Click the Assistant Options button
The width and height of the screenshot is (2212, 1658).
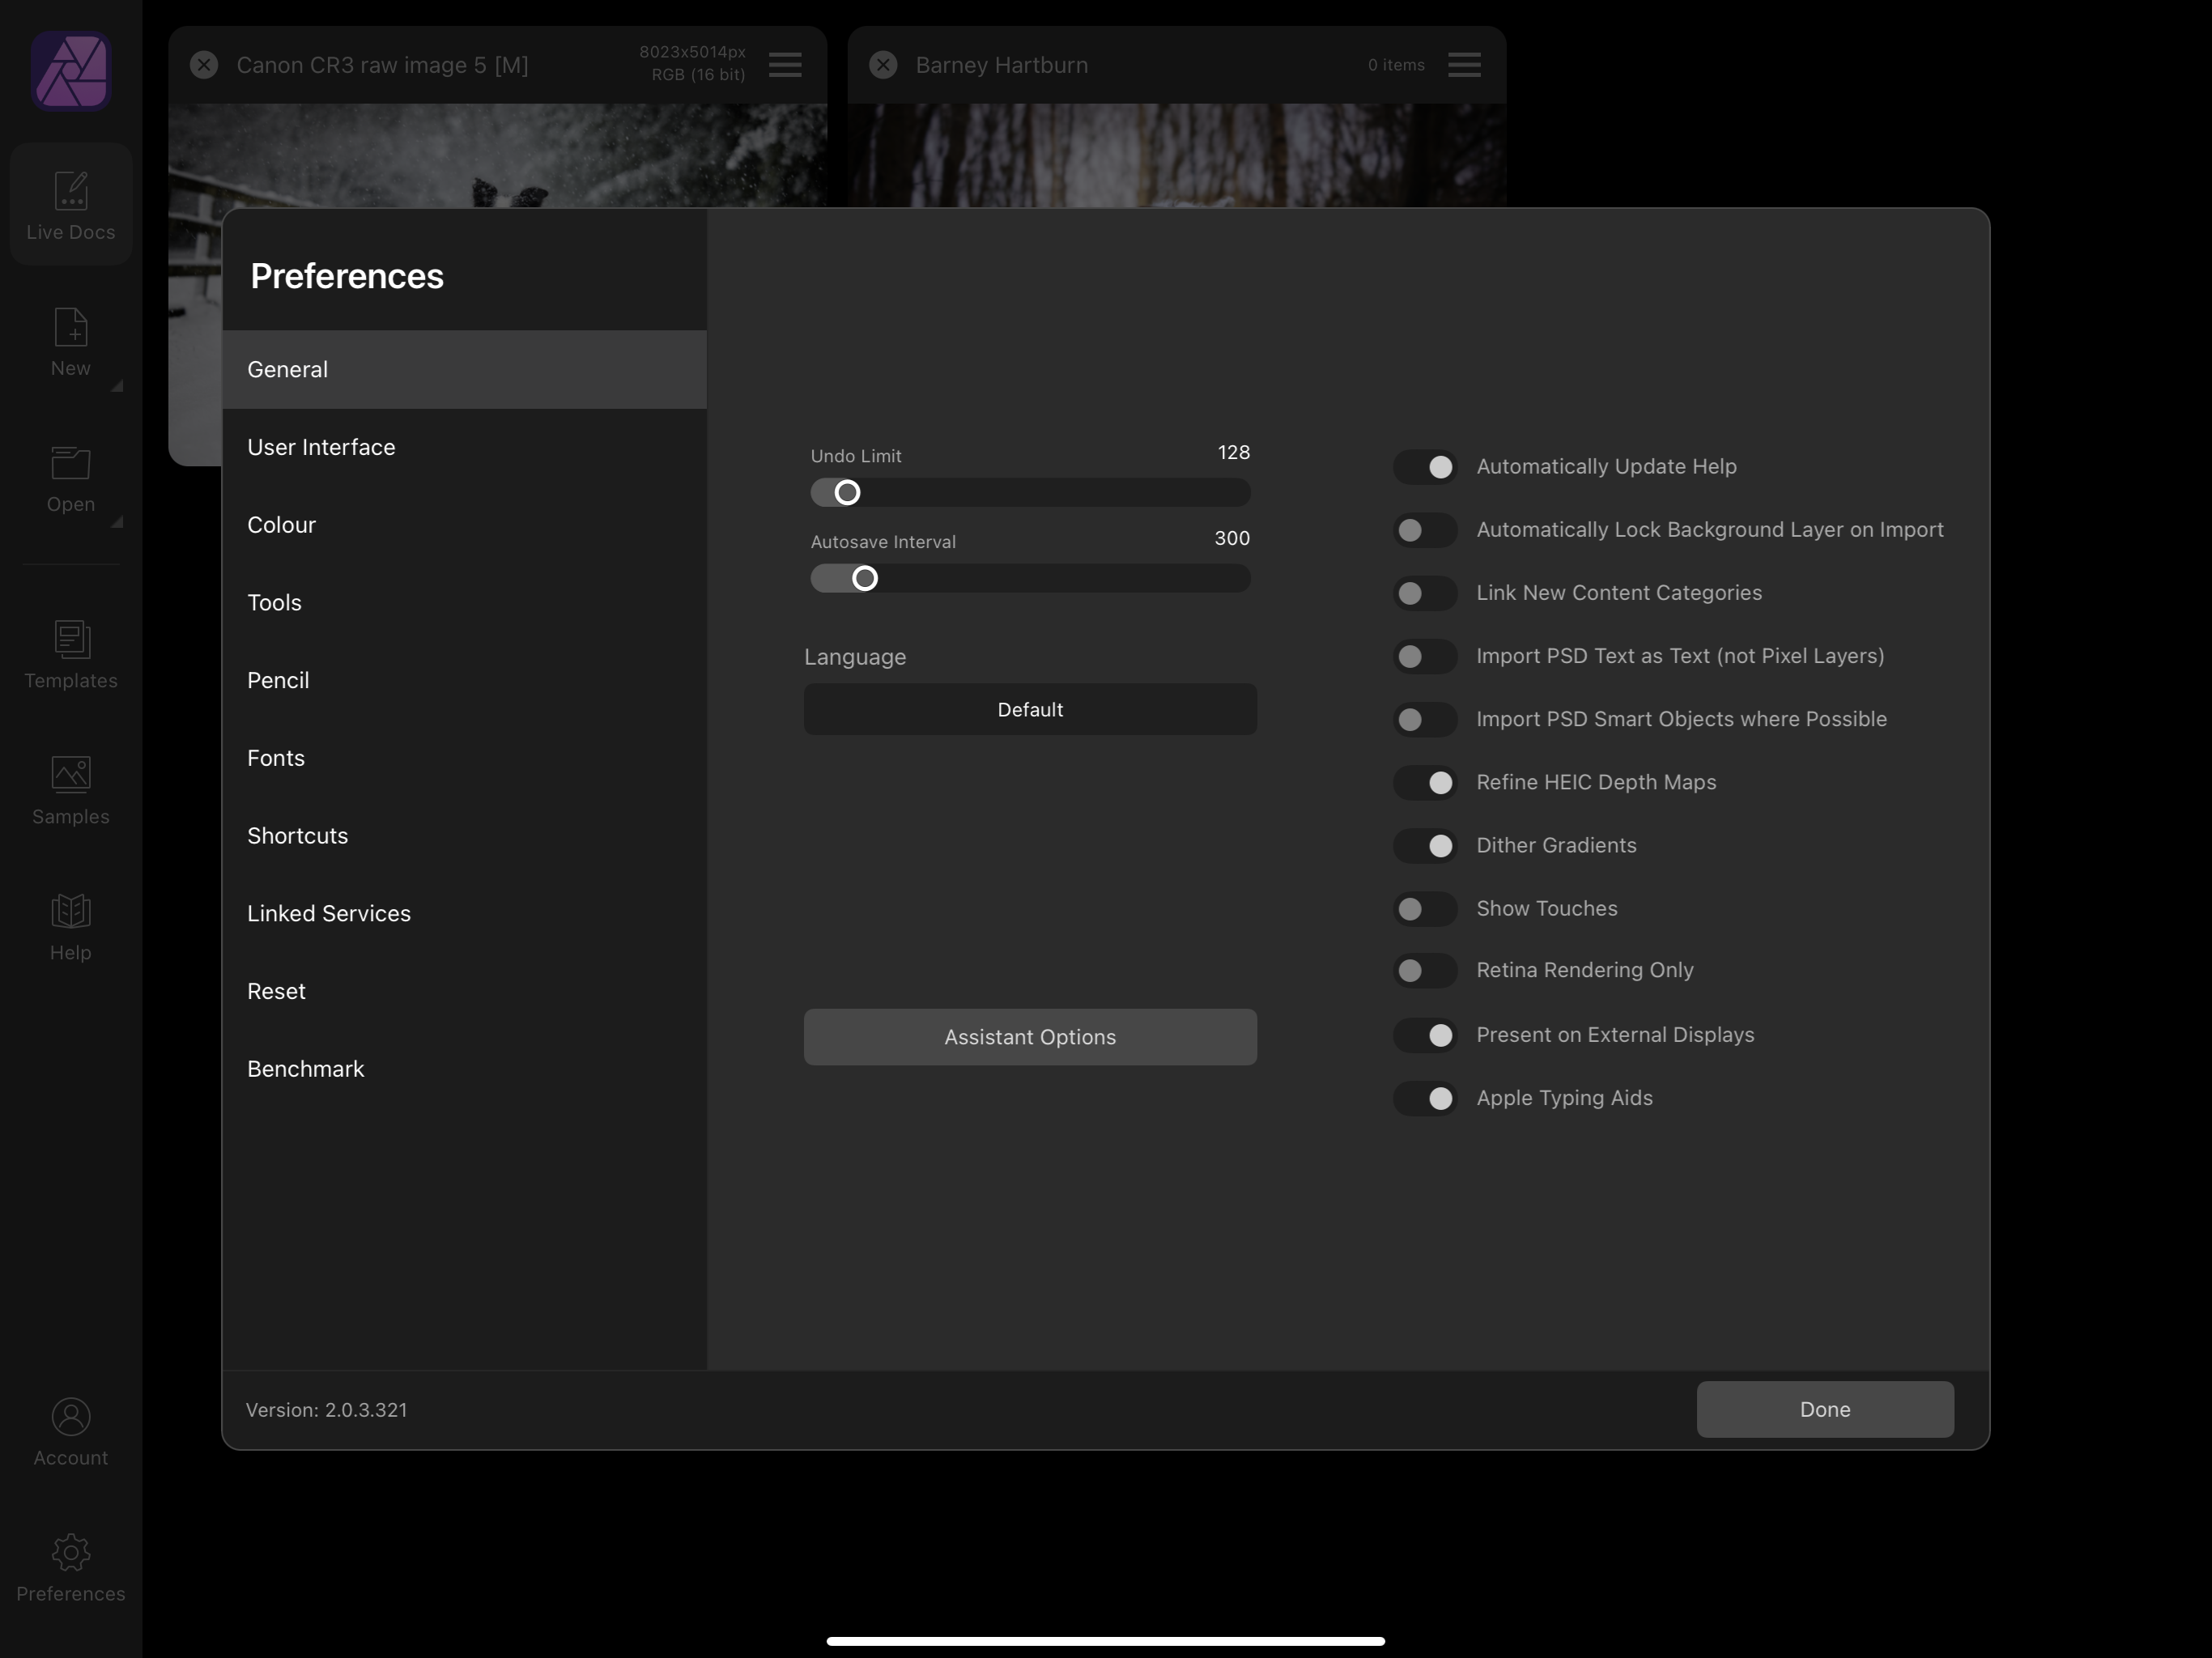[1030, 1037]
